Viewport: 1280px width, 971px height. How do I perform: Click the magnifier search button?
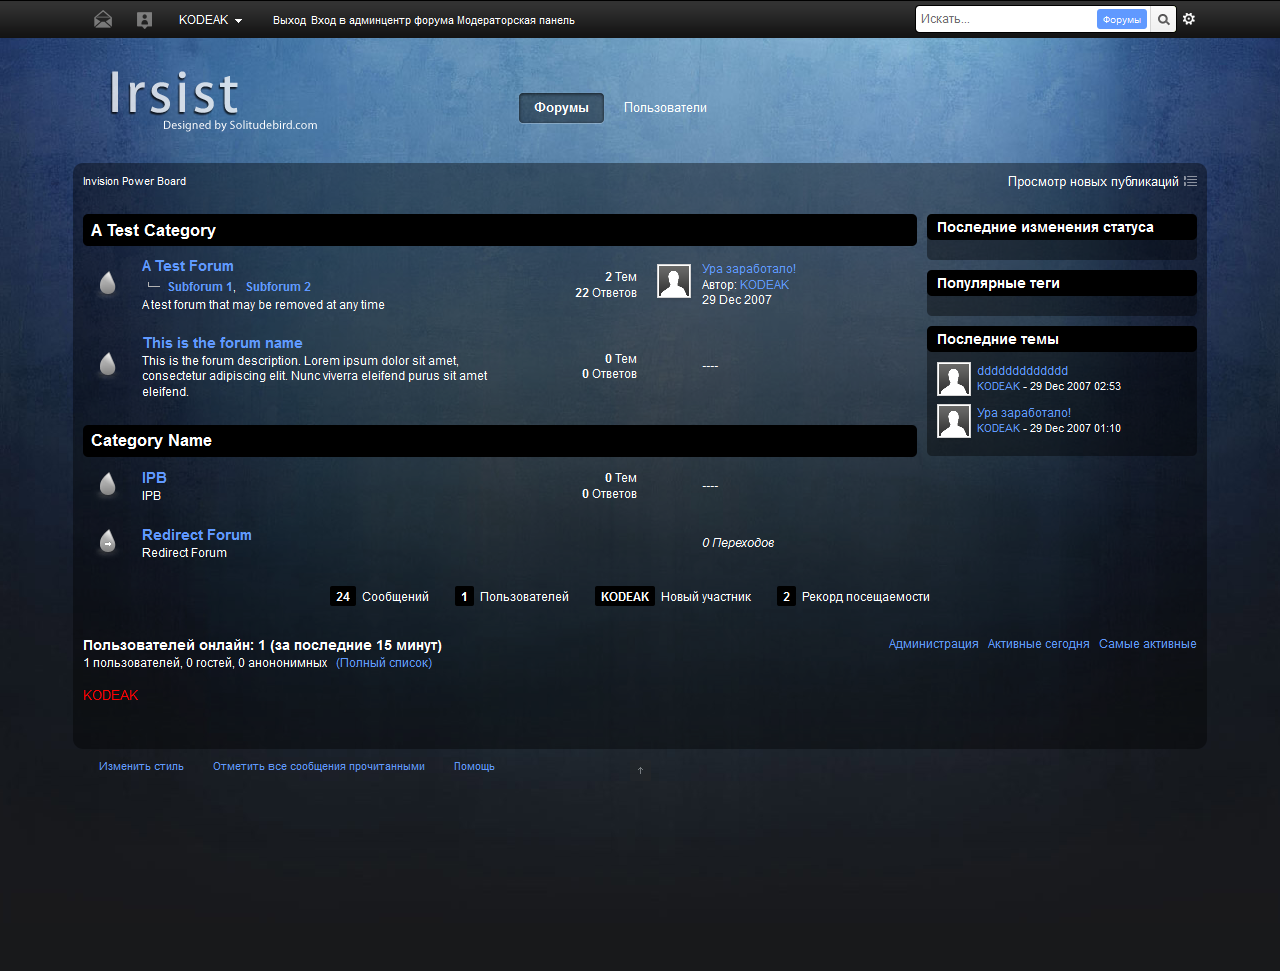click(x=1163, y=19)
